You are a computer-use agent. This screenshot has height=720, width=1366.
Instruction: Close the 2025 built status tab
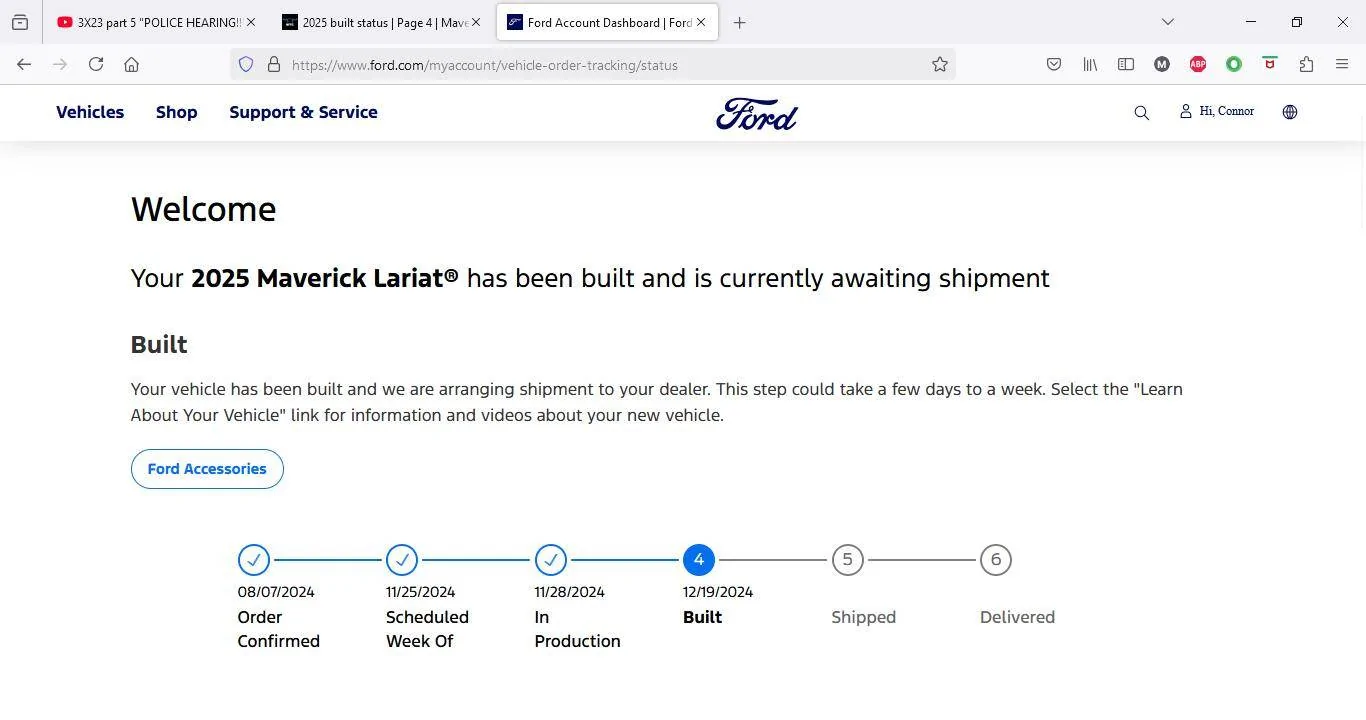tap(476, 22)
